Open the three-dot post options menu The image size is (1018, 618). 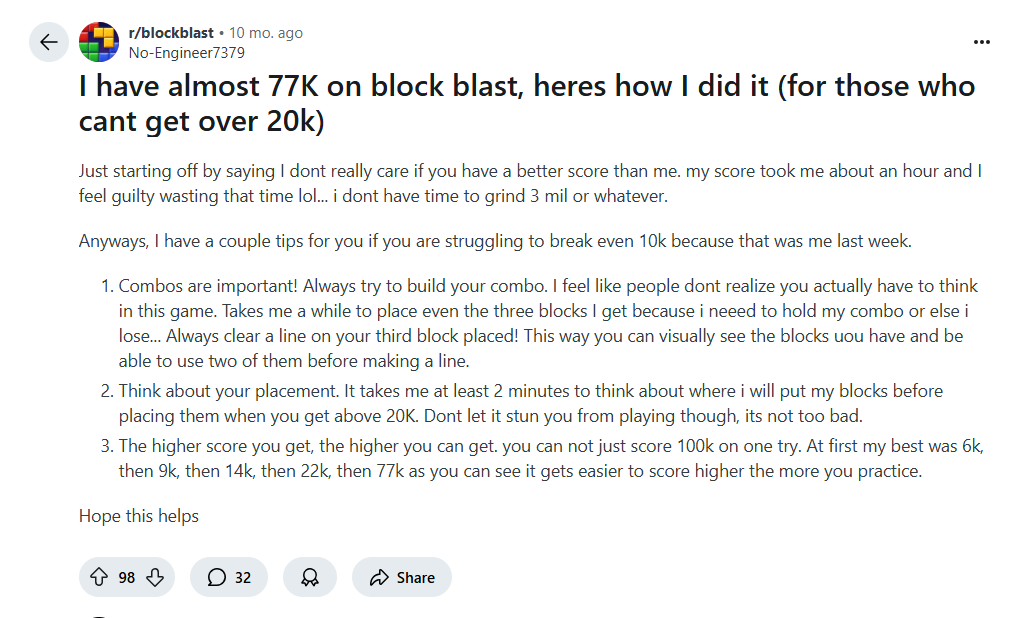[x=982, y=42]
